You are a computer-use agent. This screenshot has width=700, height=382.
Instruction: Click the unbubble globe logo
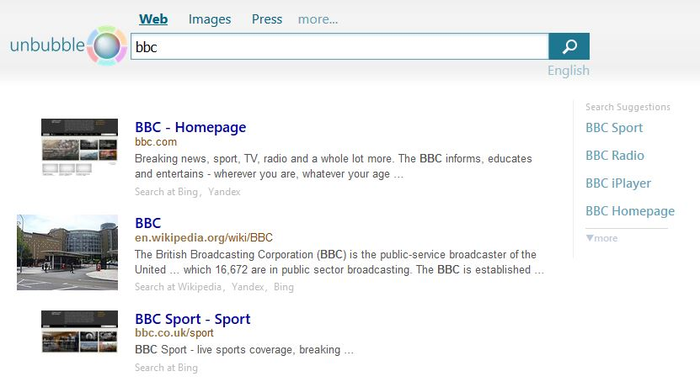(x=107, y=46)
